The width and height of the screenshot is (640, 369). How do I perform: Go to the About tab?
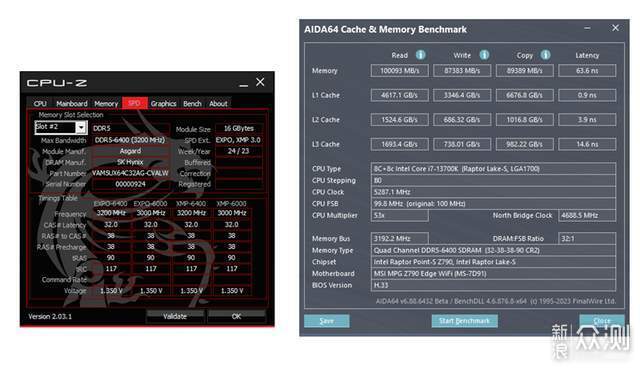[218, 103]
